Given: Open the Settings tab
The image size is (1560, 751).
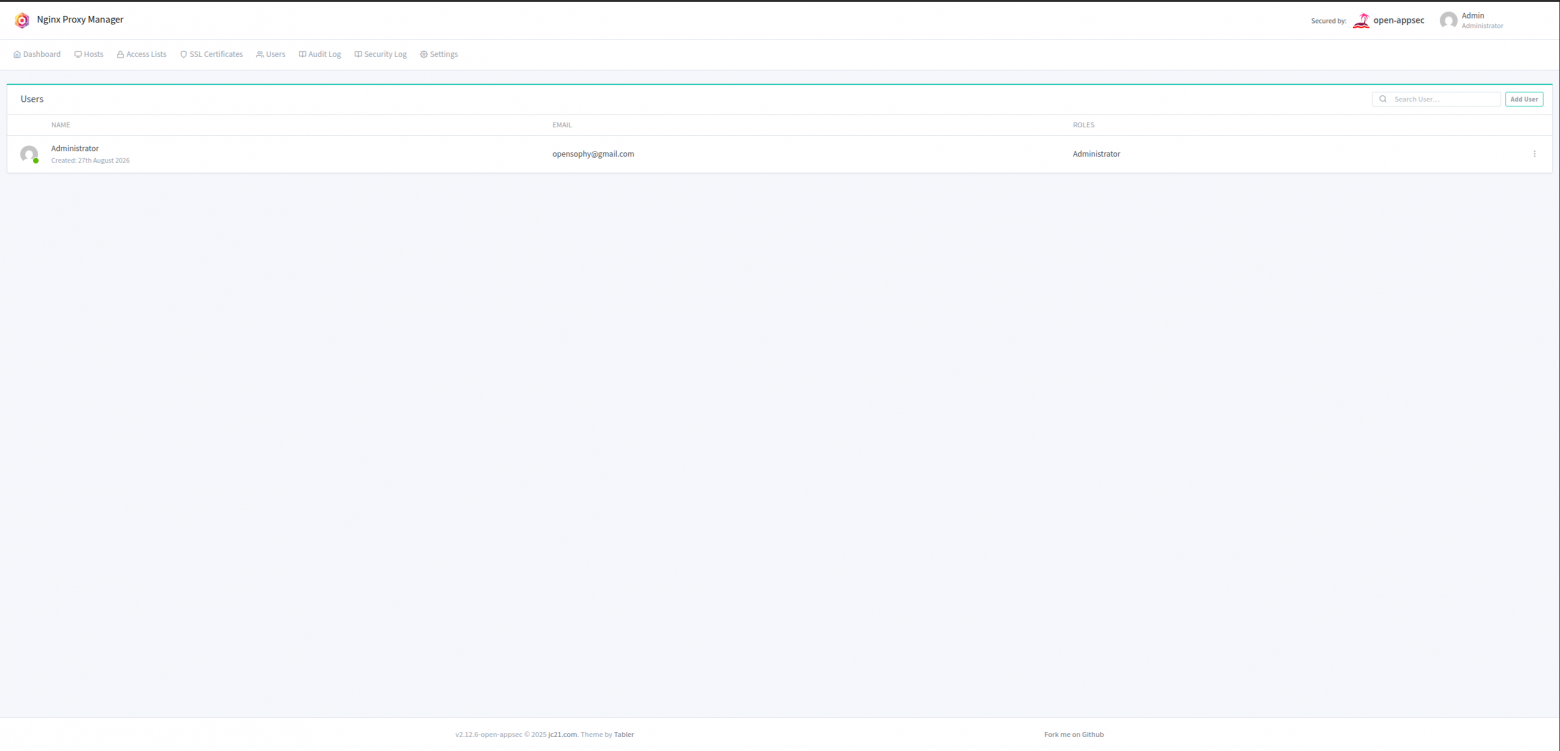Looking at the screenshot, I should pyautogui.click(x=439, y=54).
